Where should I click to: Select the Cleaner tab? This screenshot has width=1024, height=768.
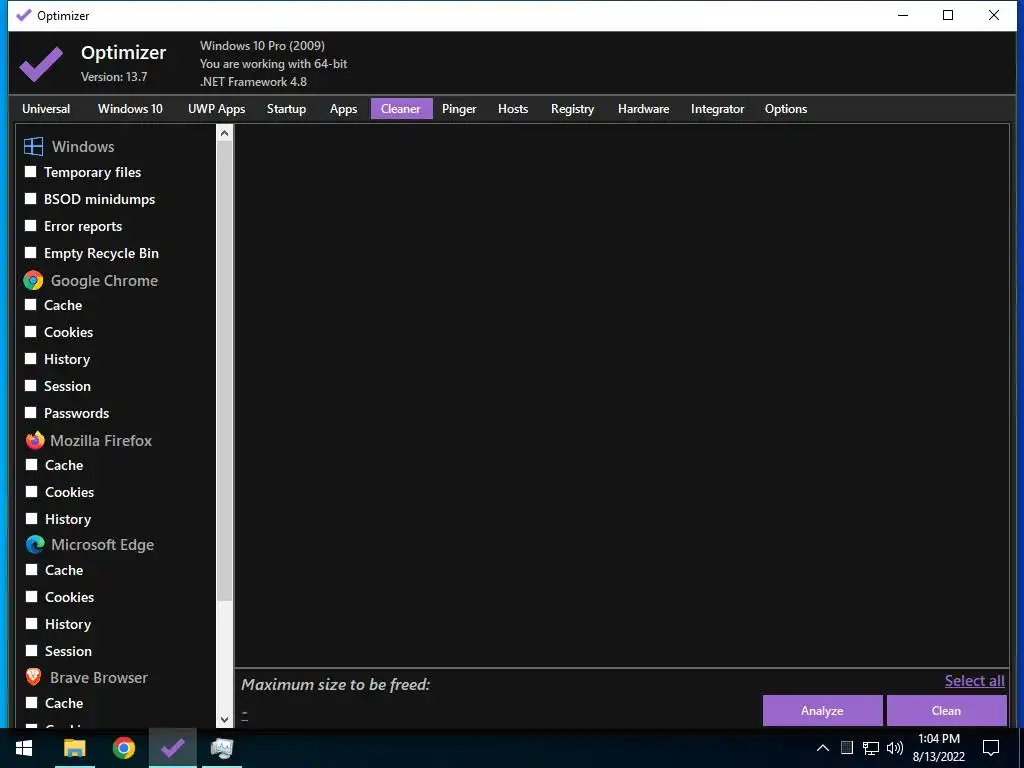(x=401, y=108)
